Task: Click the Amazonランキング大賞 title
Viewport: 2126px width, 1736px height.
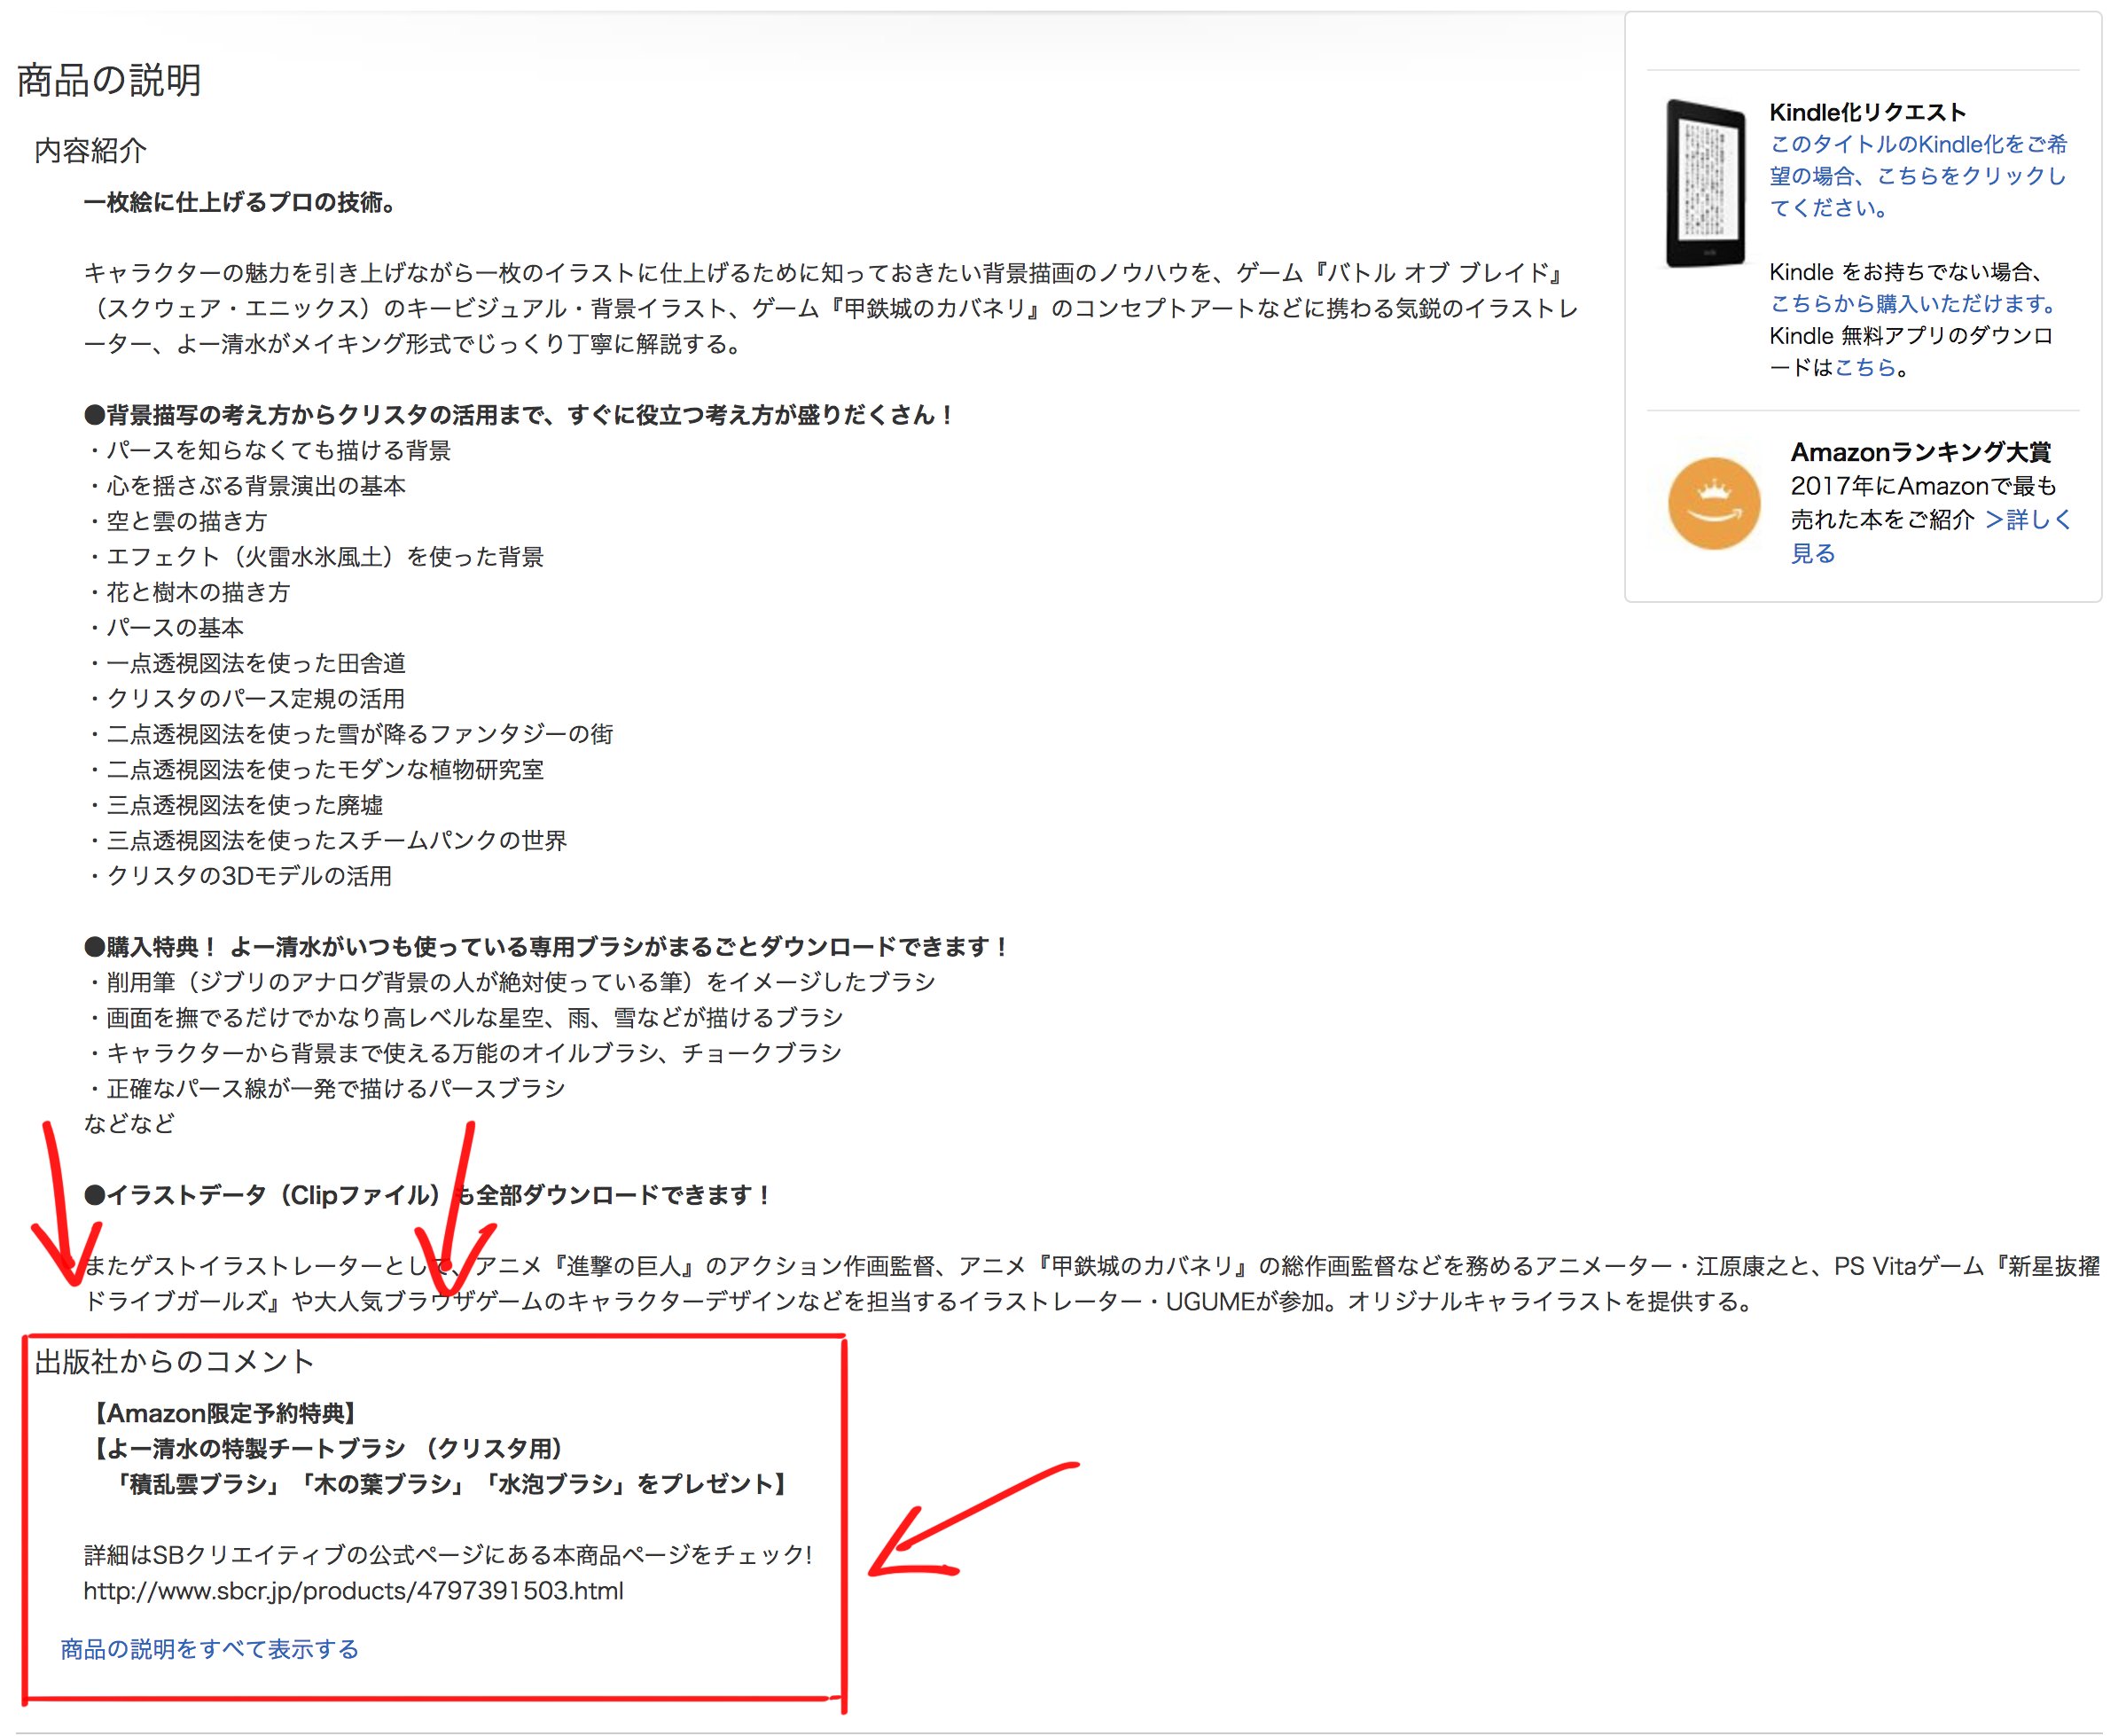Action: [x=1920, y=452]
